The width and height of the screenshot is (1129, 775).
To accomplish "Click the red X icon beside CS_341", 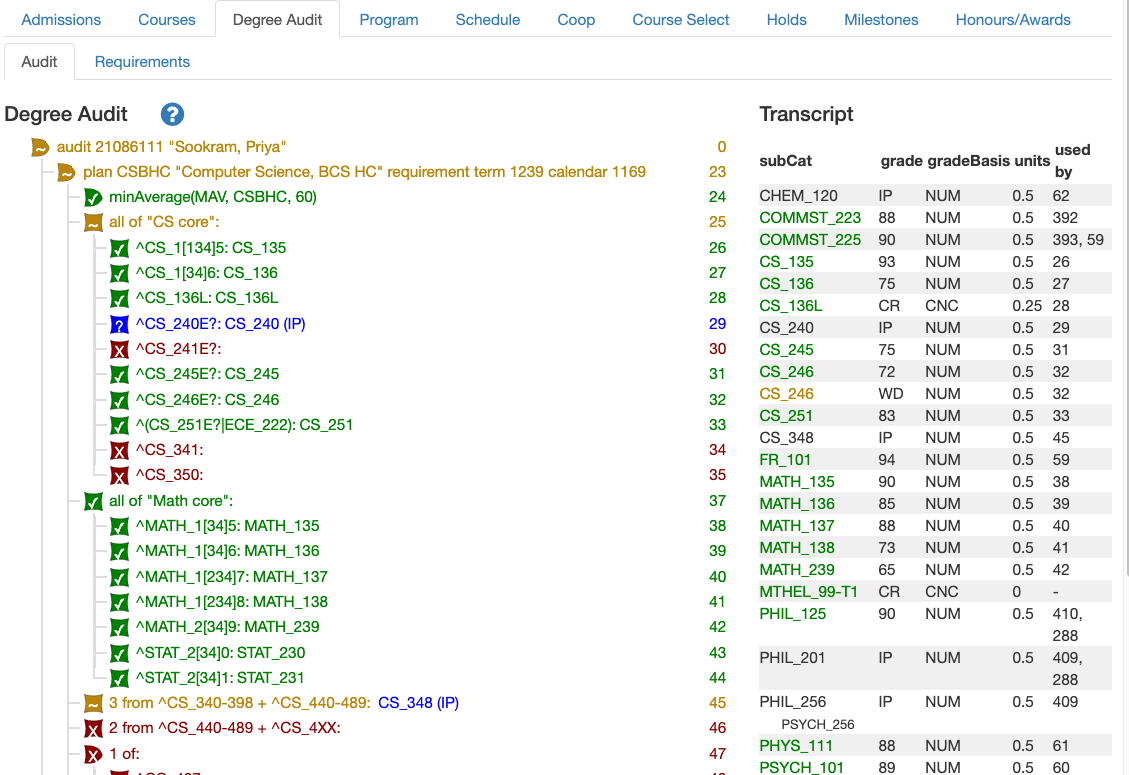I will tap(119, 450).
